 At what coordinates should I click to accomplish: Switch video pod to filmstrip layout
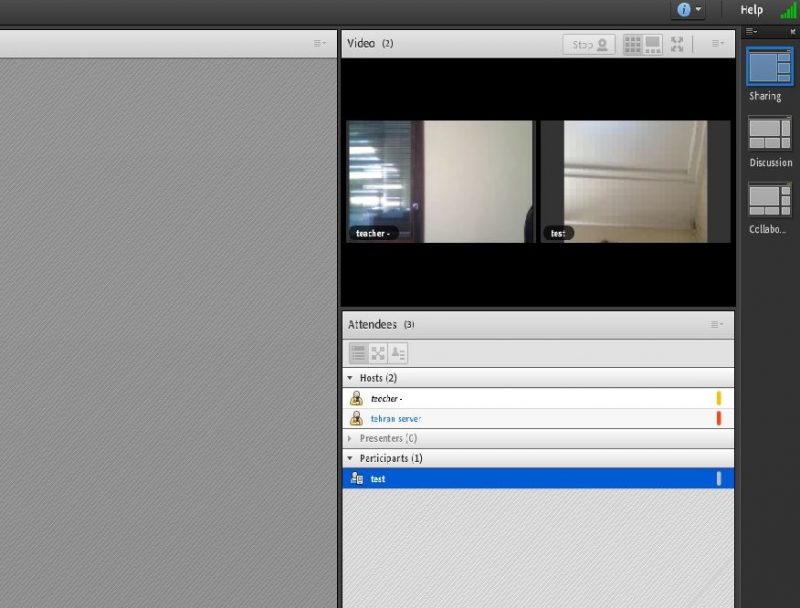tap(653, 44)
